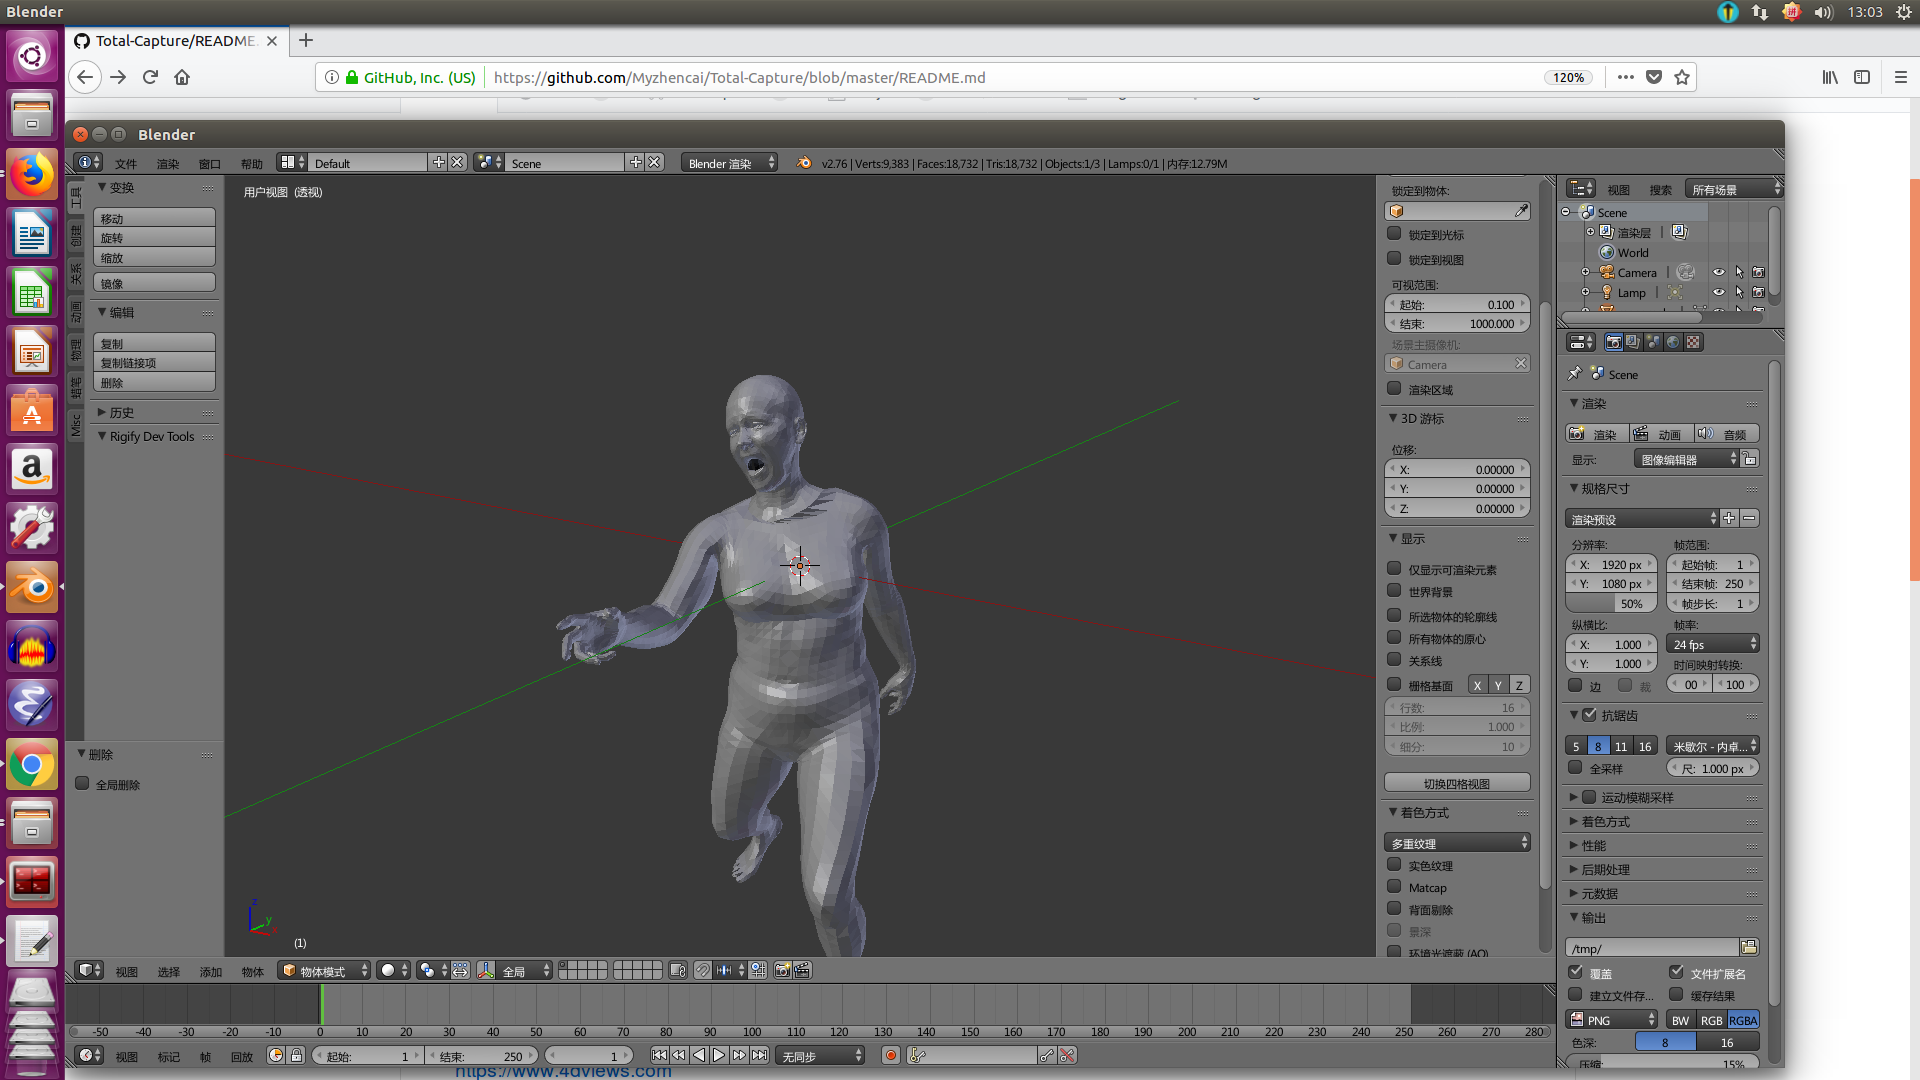Click Camera row restrict-render camera icon

tap(1759, 272)
